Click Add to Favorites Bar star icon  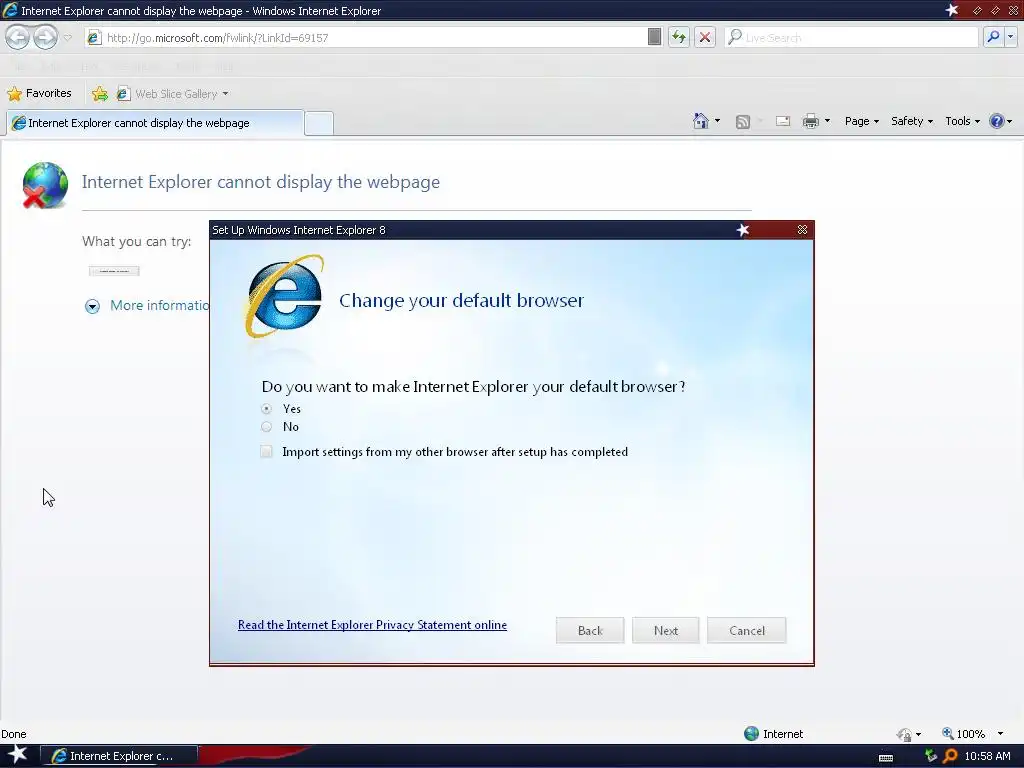click(100, 94)
